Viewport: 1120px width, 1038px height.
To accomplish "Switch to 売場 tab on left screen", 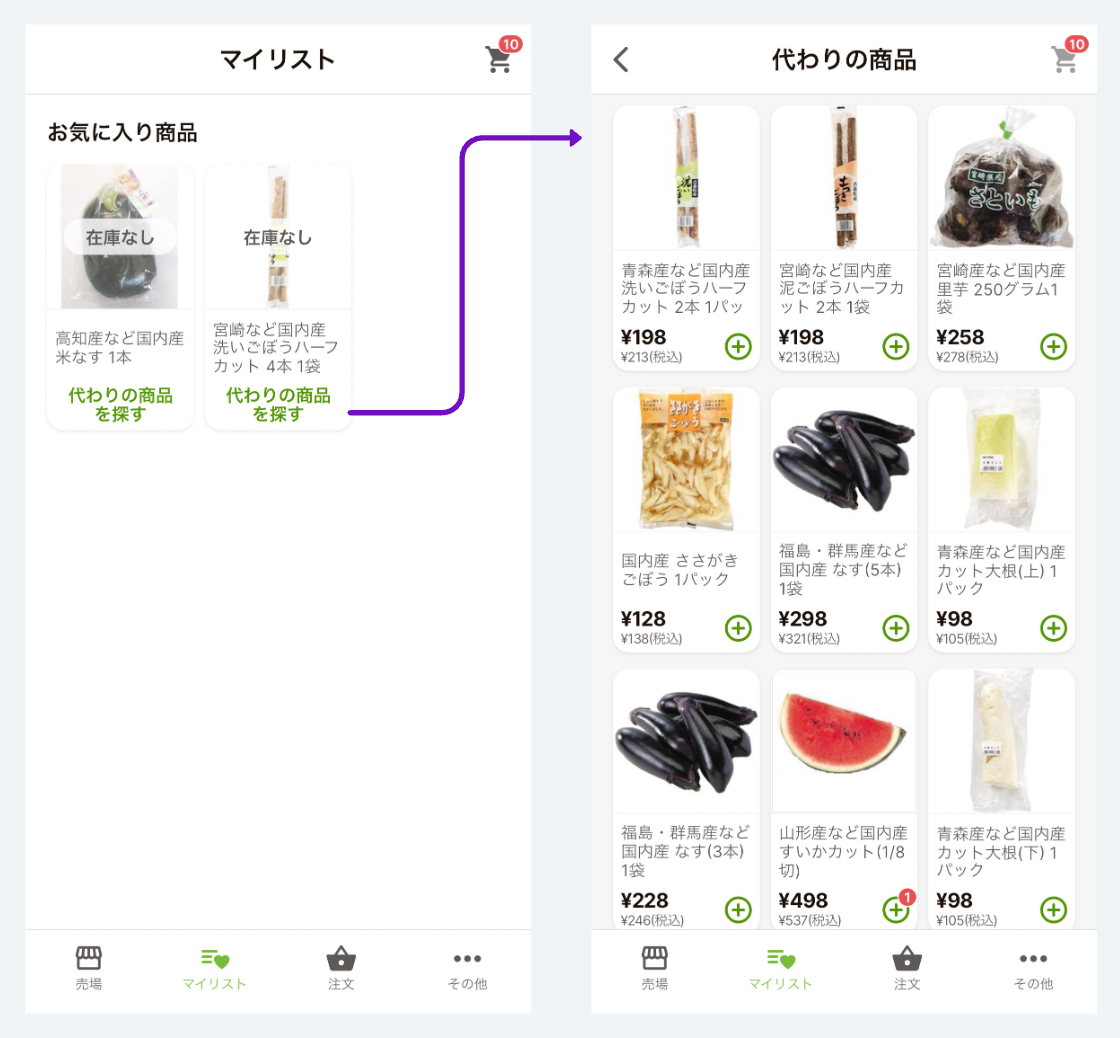I will (x=89, y=968).
